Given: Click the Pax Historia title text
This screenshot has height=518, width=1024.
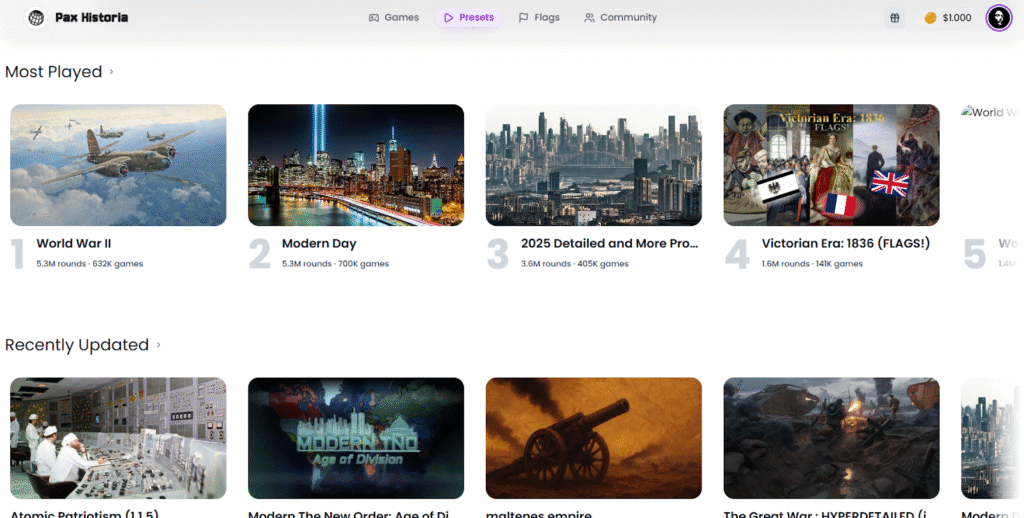Looking at the screenshot, I should point(91,18).
